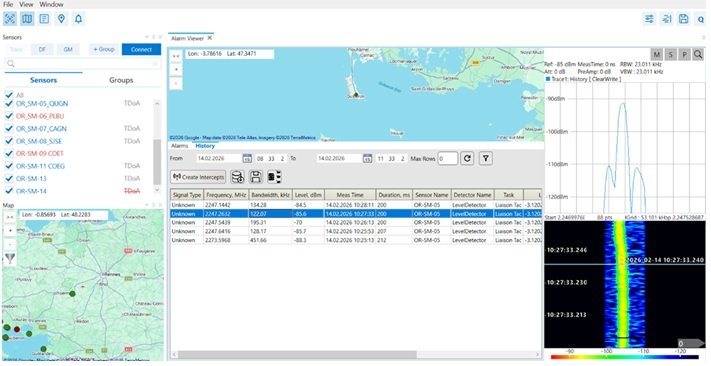Image resolution: width=711 pixels, height=366 pixels.
Task: Click the horizontal scrollbar under history table
Action: pos(297,354)
